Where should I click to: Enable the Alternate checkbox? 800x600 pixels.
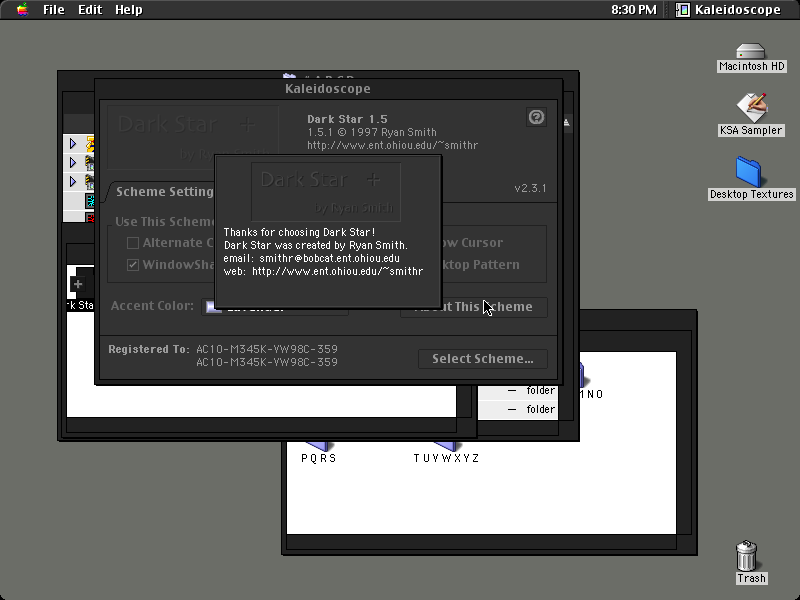133,243
